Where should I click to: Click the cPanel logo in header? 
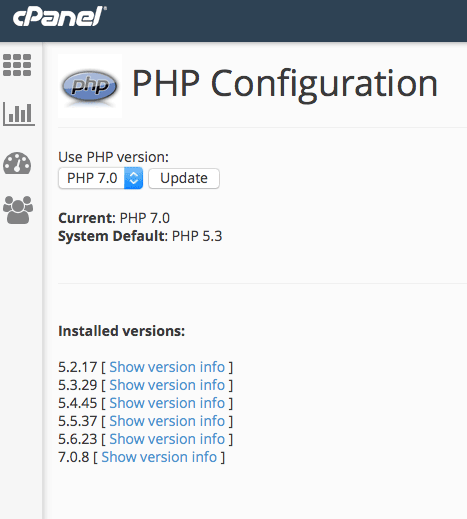pyautogui.click(x=60, y=16)
